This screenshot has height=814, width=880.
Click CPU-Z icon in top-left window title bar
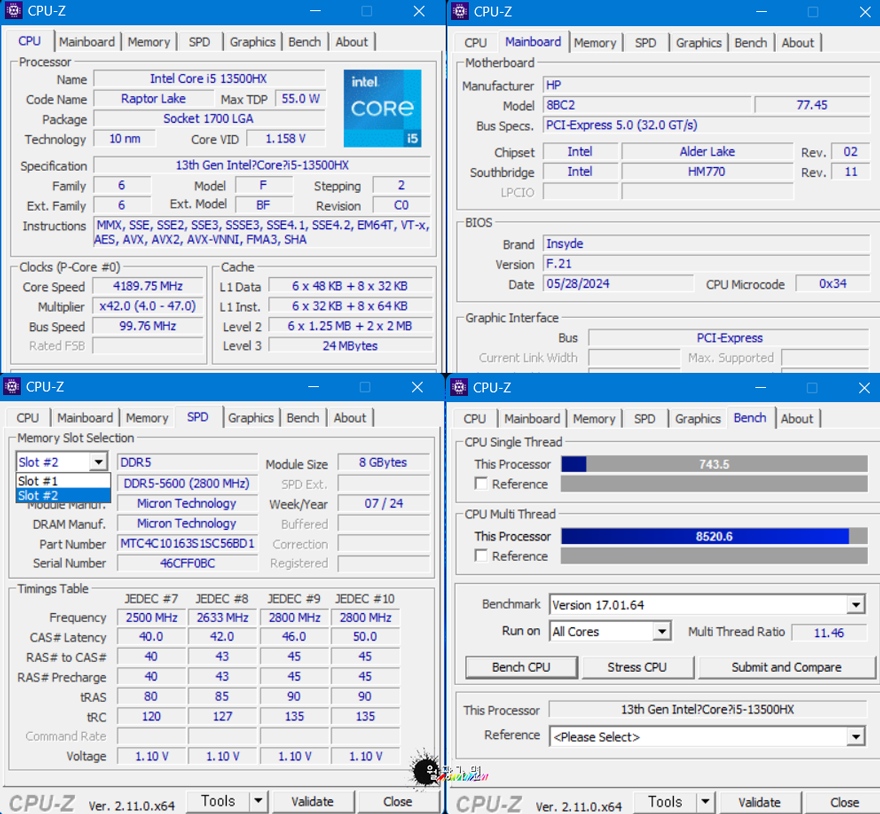click(x=13, y=12)
